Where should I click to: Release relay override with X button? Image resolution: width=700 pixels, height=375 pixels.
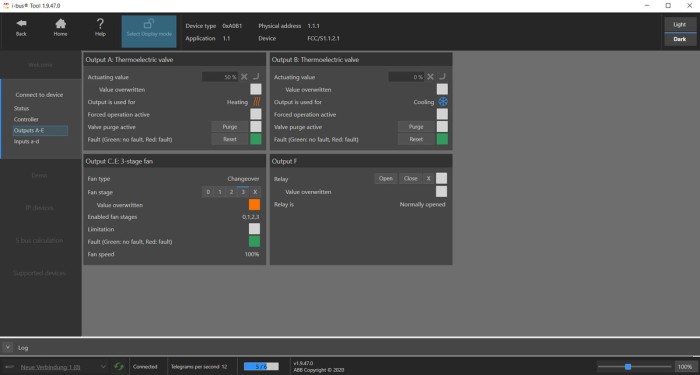[428, 179]
